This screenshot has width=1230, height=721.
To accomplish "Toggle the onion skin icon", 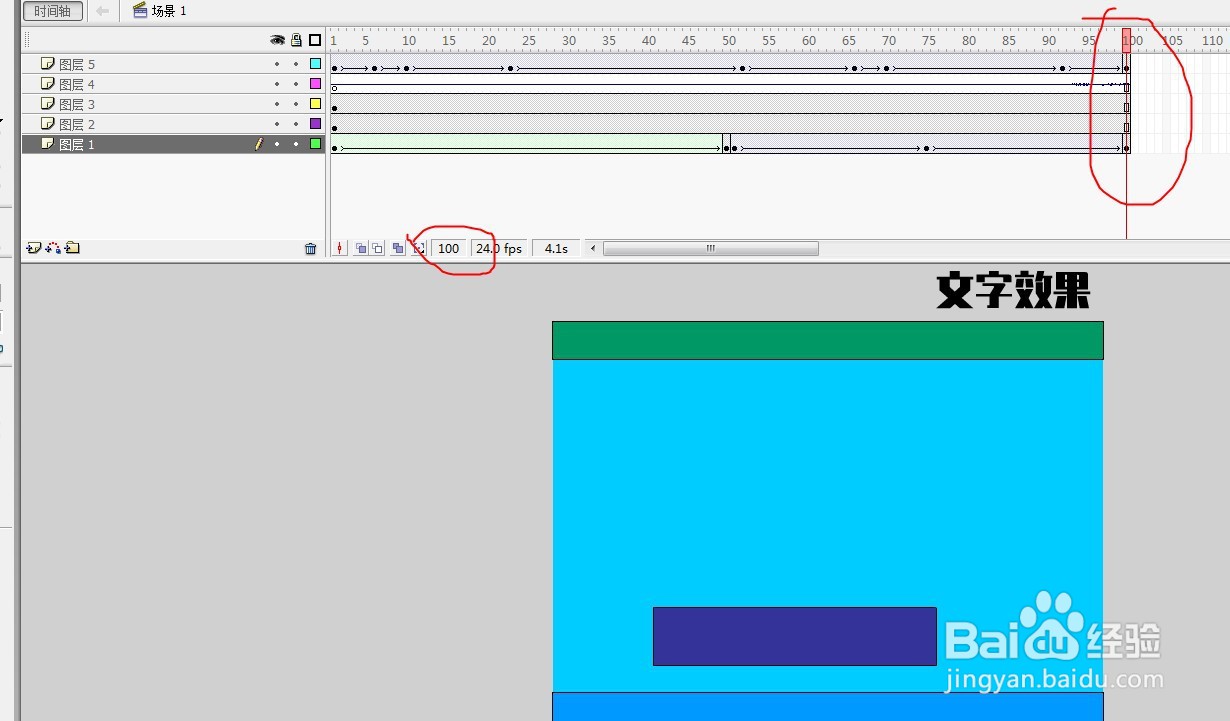I will point(361,249).
